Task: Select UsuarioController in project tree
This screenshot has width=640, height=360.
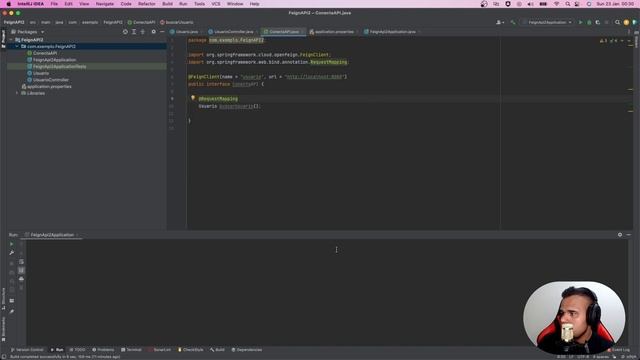Action: (51, 80)
